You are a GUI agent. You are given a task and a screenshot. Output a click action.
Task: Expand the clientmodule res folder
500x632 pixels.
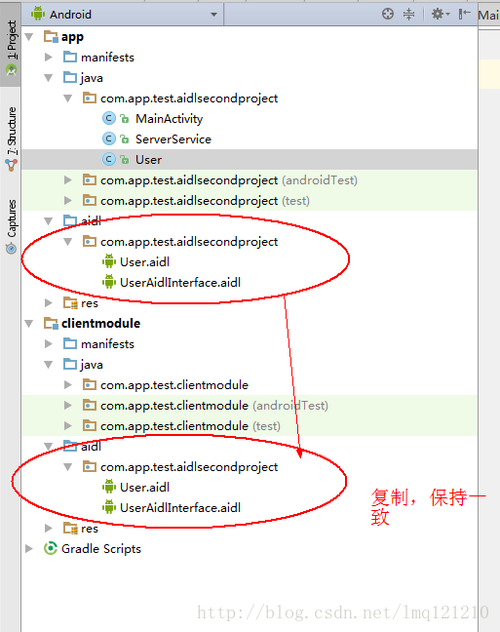(48, 528)
